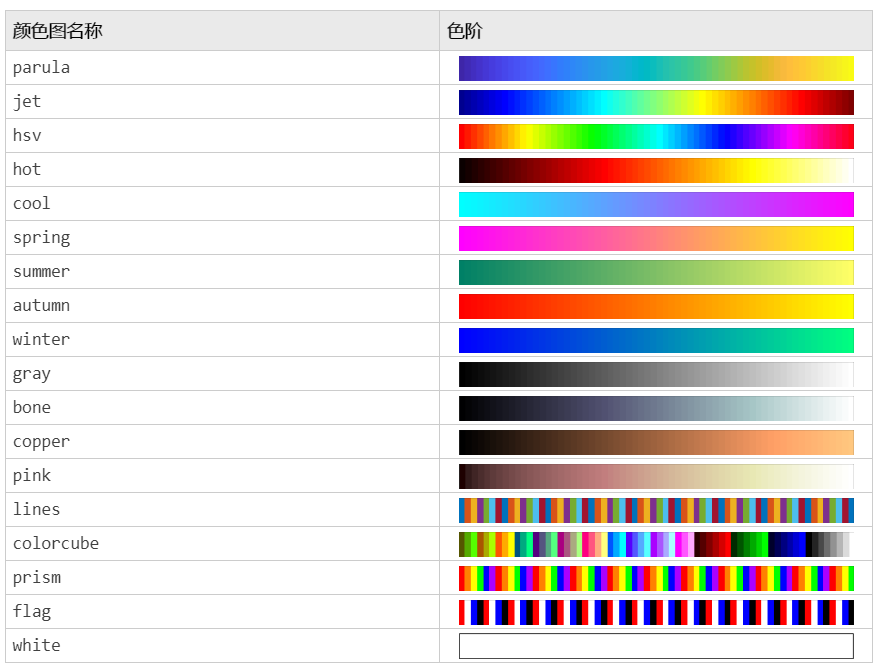
Task: Click the hsv colormap gradient strip
Action: 655,135
